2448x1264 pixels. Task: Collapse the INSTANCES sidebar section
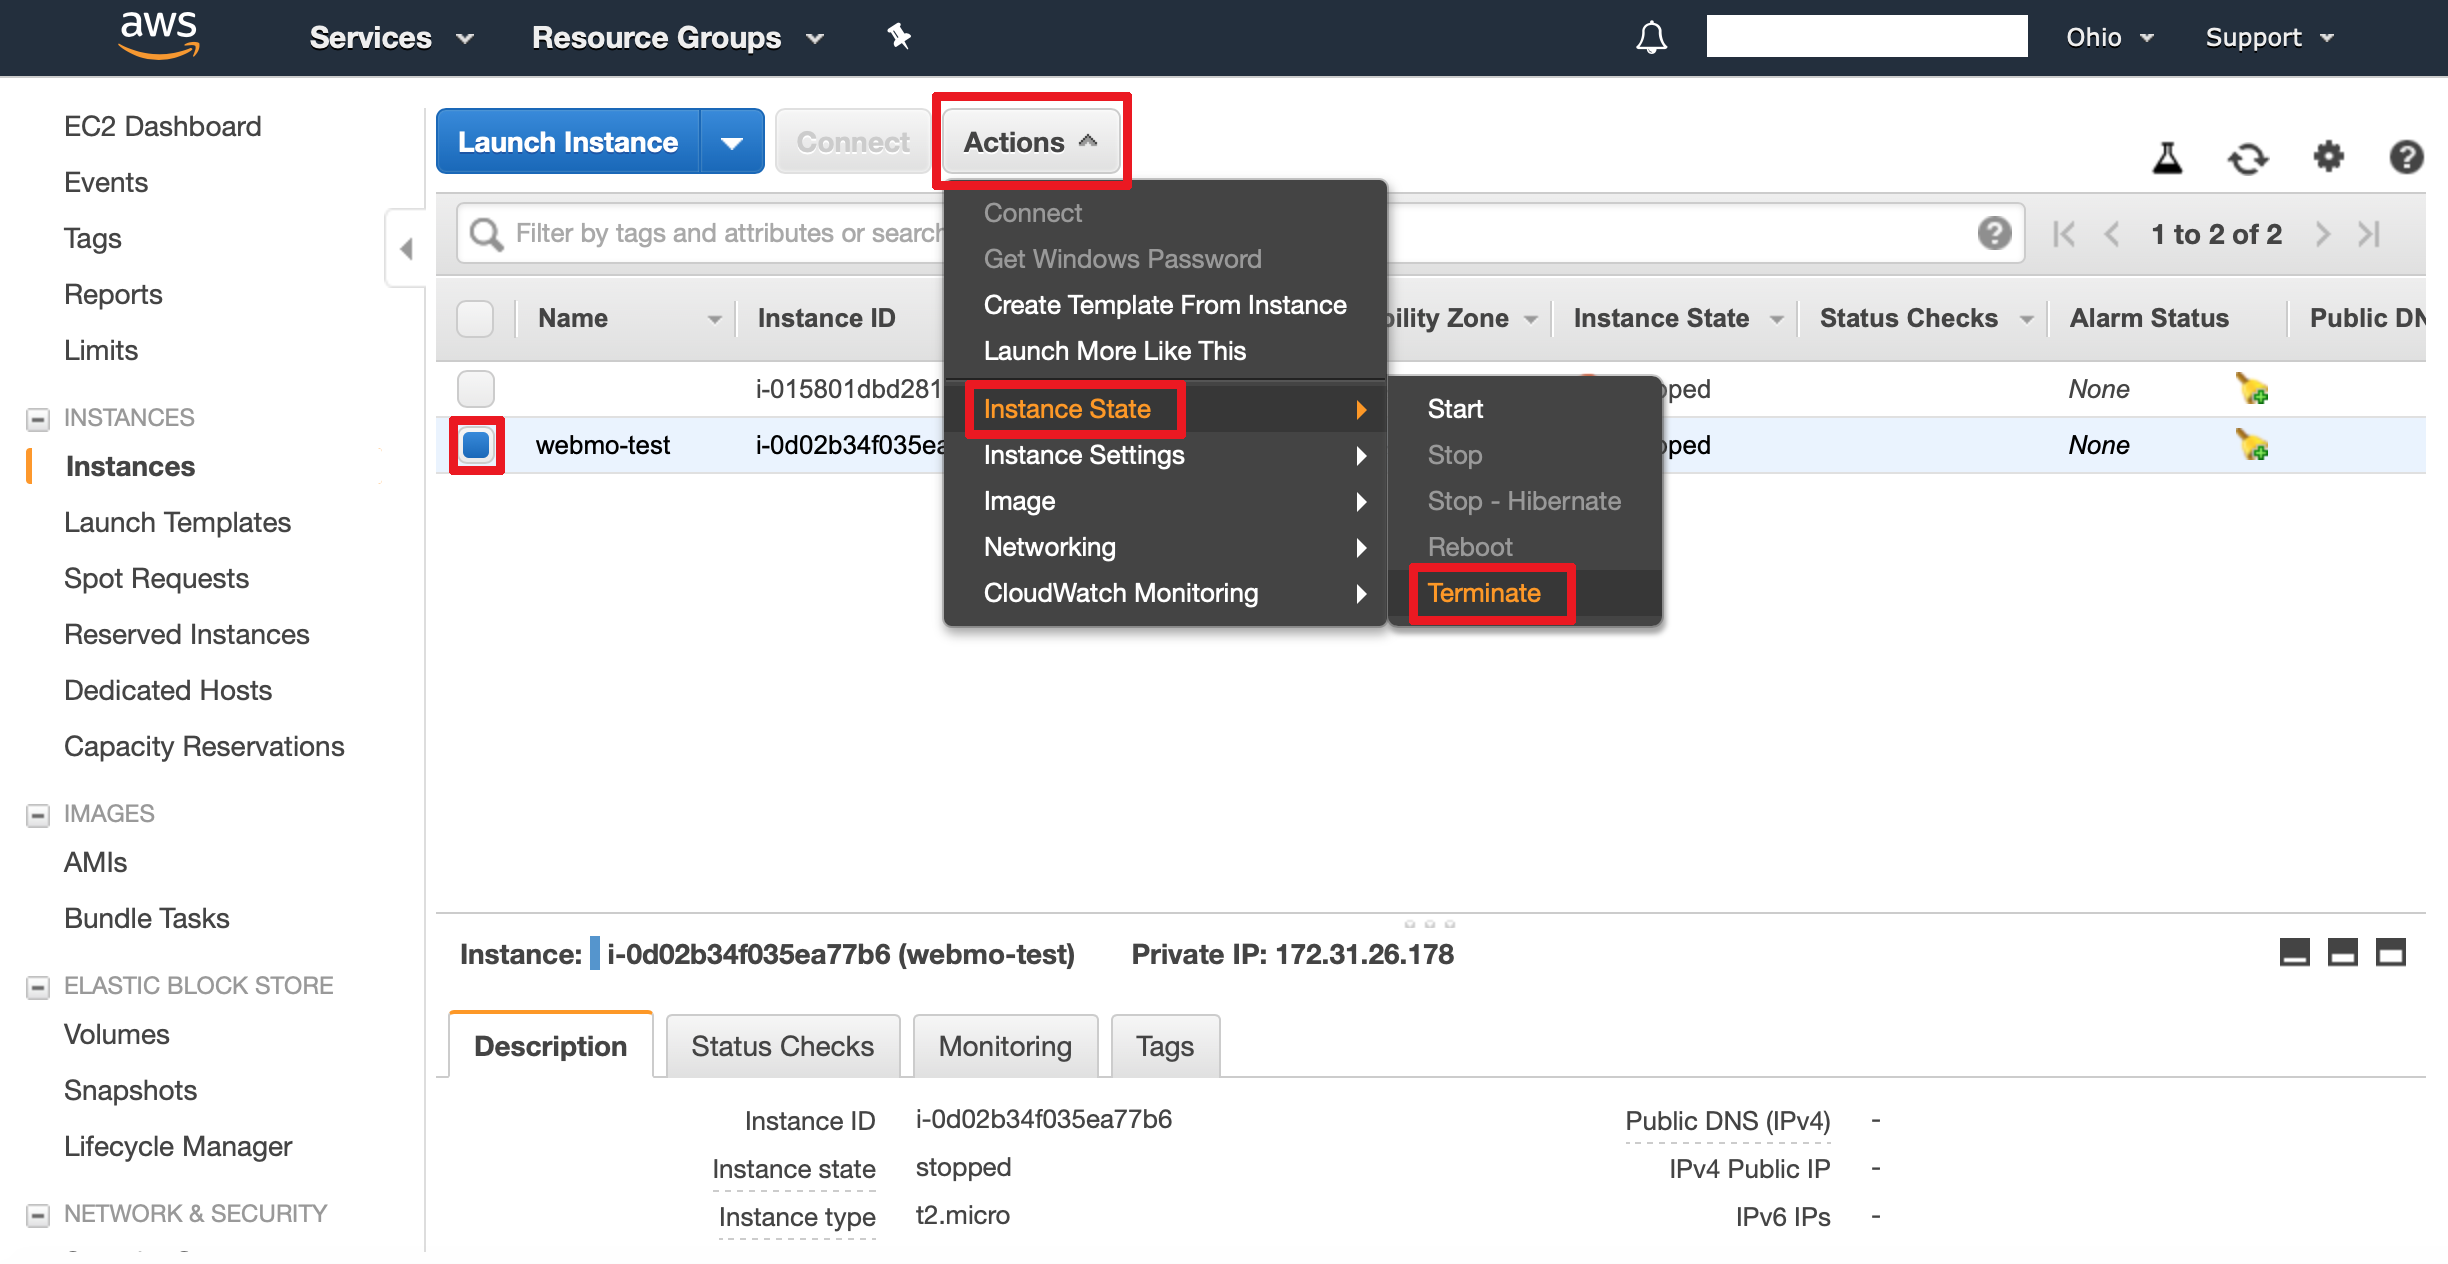38,418
